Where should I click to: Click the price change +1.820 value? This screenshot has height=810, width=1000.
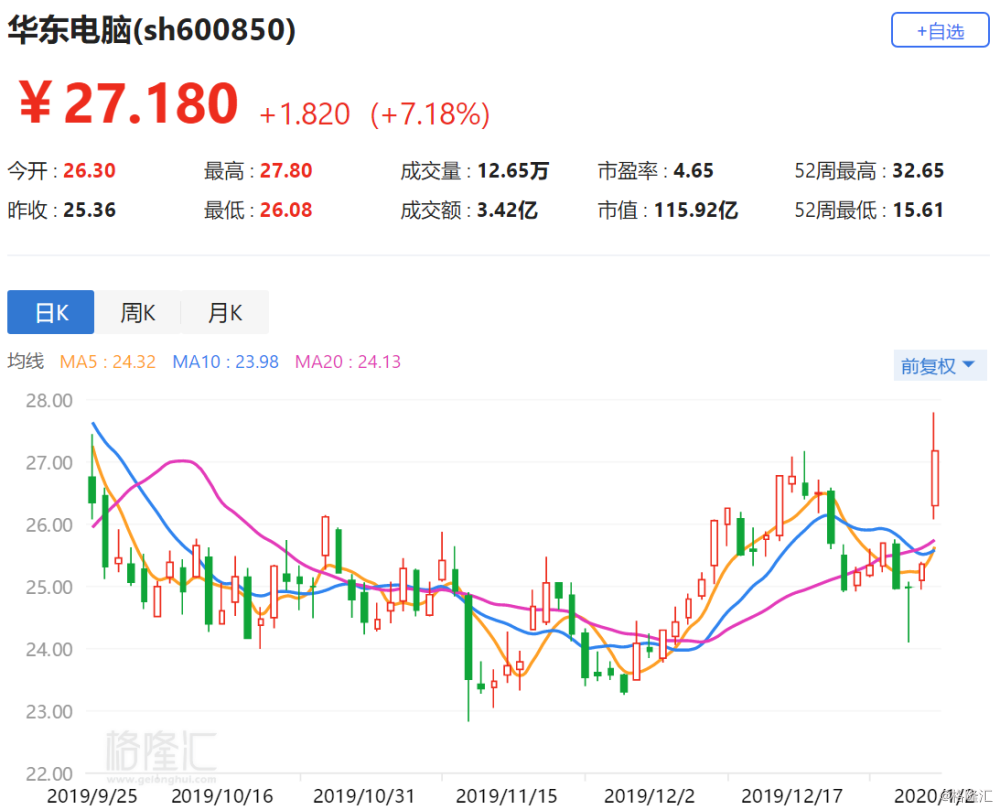click(x=305, y=115)
